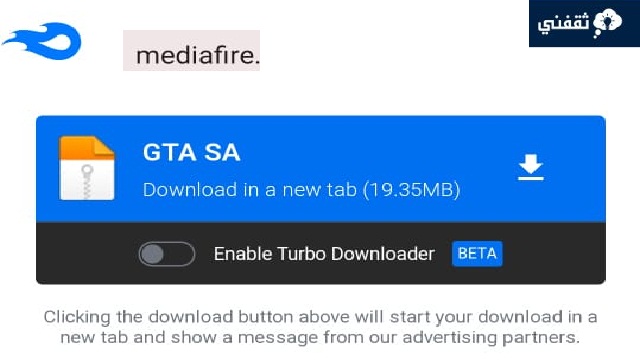Click the GTA SA zip file icon
The height and width of the screenshot is (361, 640).
pyautogui.click(x=87, y=168)
